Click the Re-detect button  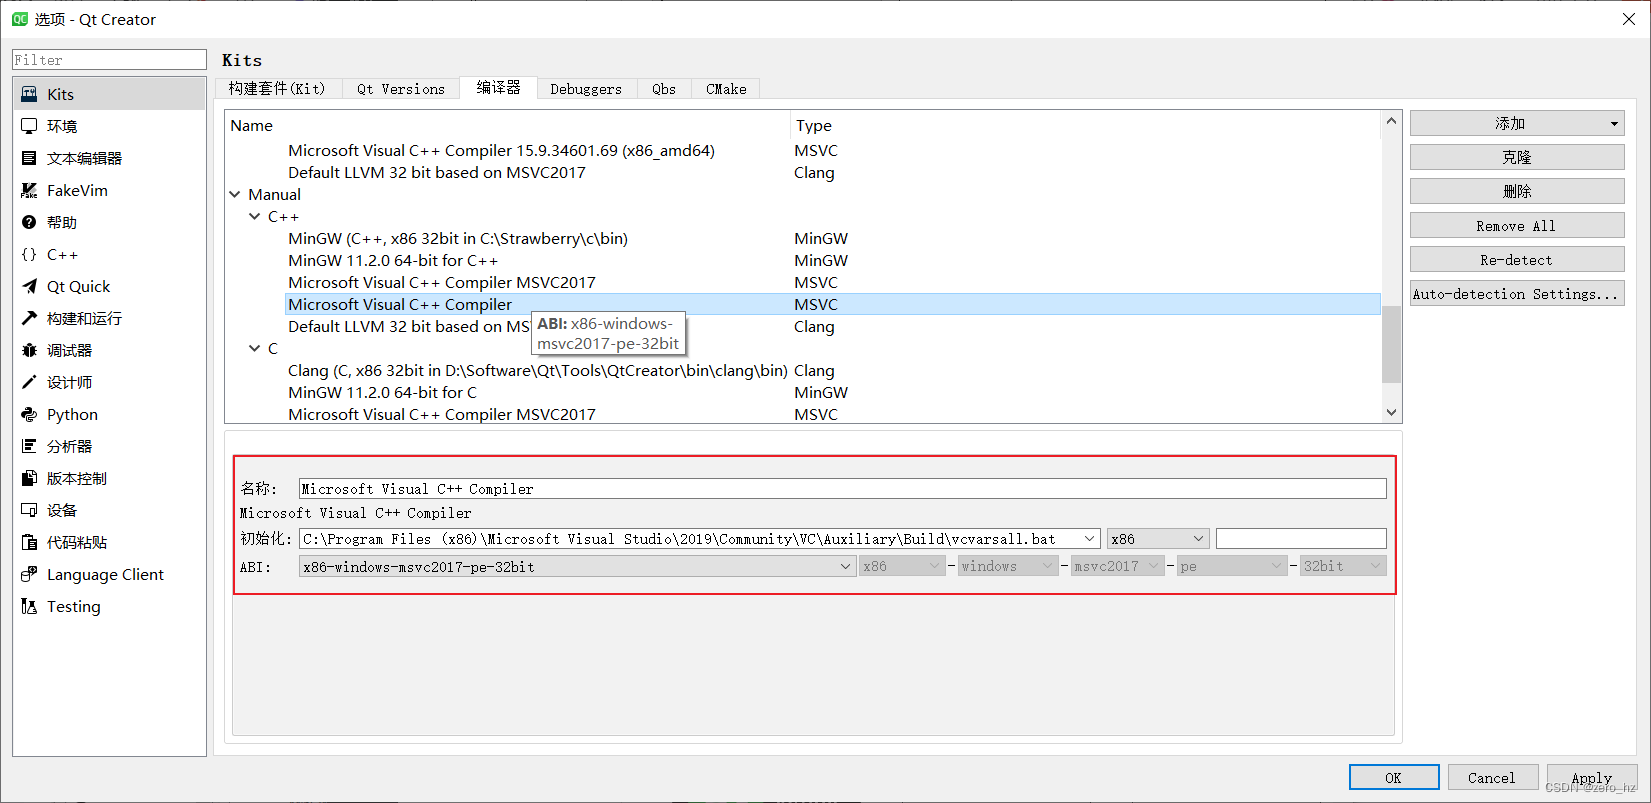1517,260
